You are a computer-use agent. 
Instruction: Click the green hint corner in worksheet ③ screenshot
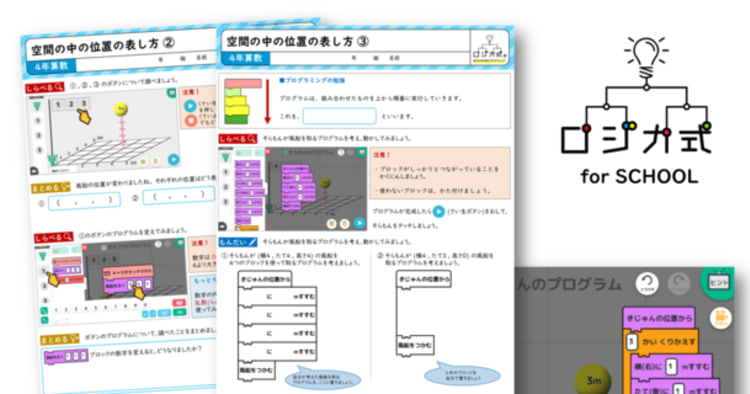pyautogui.click(x=362, y=153)
